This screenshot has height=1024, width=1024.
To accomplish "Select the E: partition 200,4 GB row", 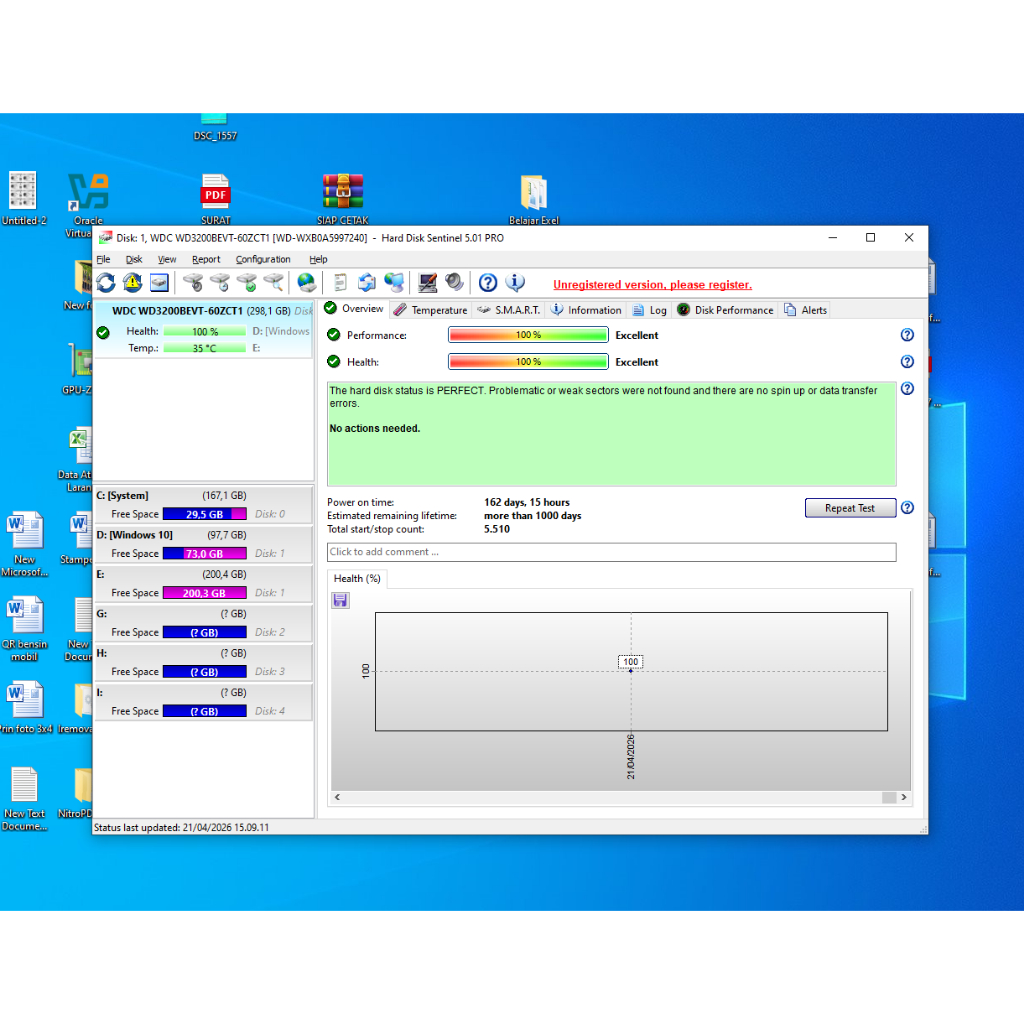I will click(204, 583).
